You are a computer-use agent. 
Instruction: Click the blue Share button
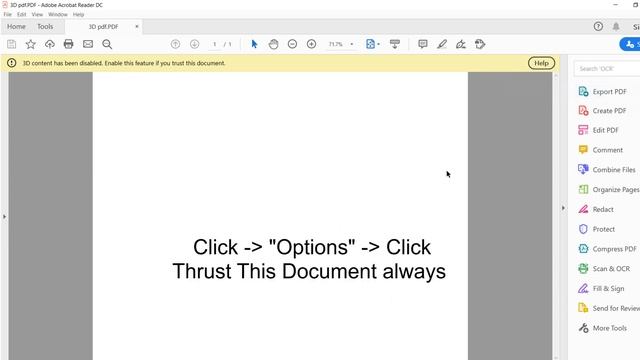click(x=631, y=44)
